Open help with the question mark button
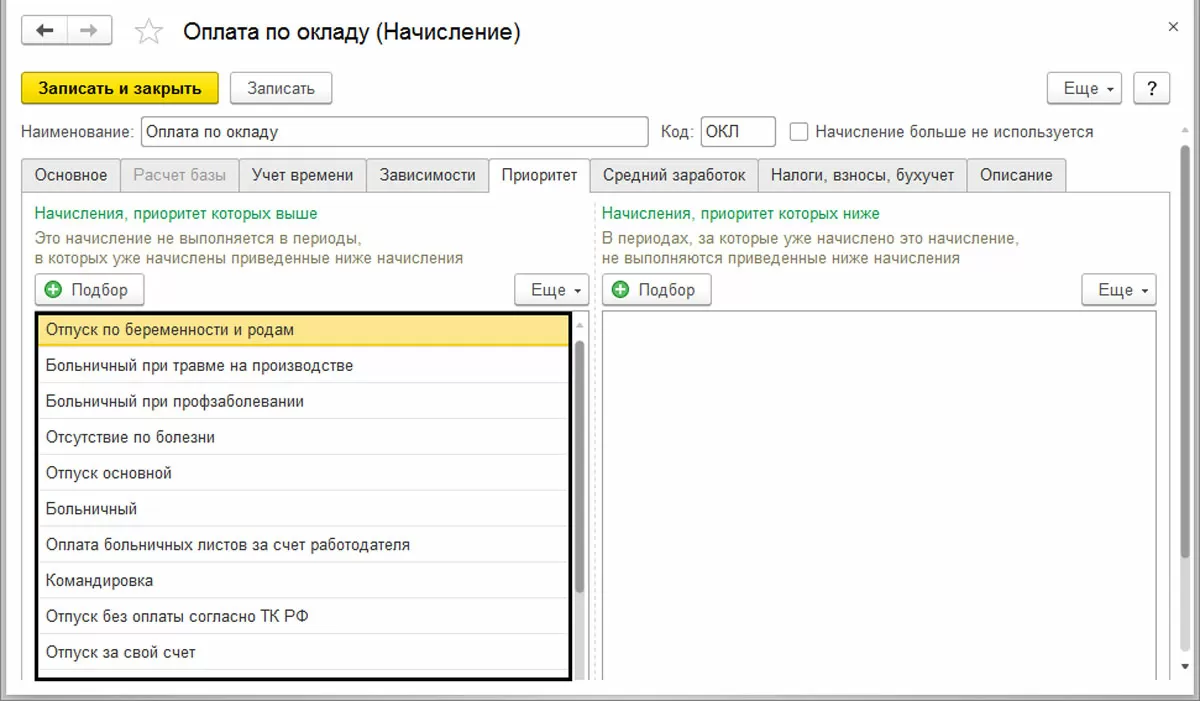Screen dimensions: 1200x701 click(x=1152, y=88)
